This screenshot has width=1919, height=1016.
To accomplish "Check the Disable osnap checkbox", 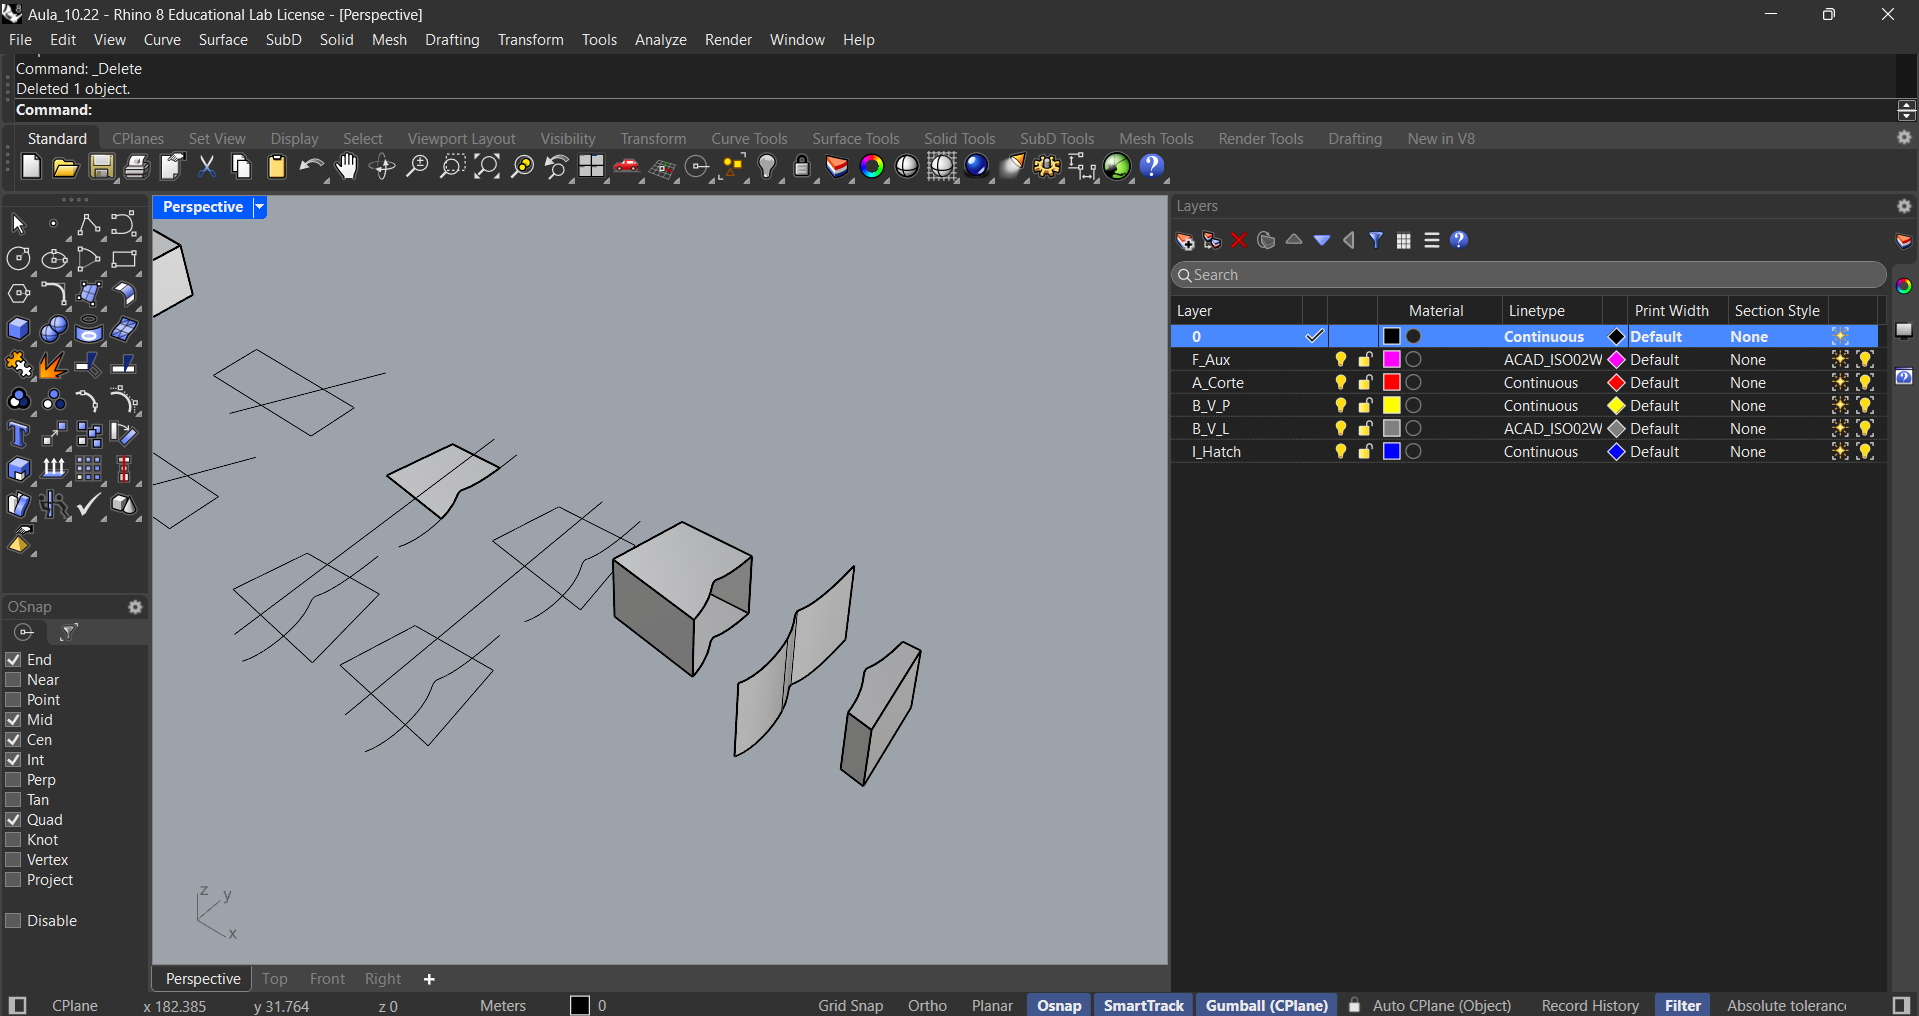I will [13, 921].
